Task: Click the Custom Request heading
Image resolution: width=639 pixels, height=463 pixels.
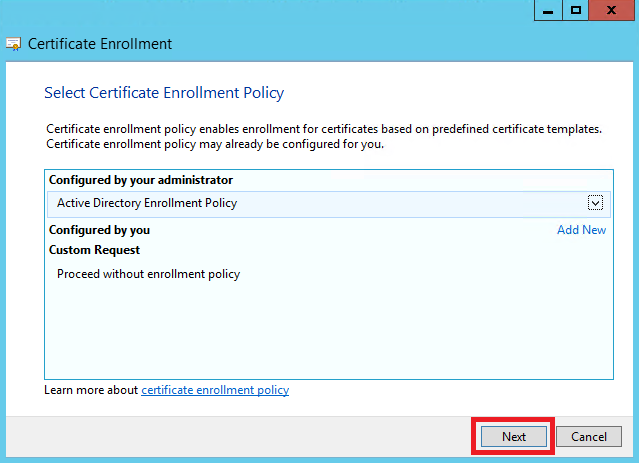Action: click(x=94, y=250)
